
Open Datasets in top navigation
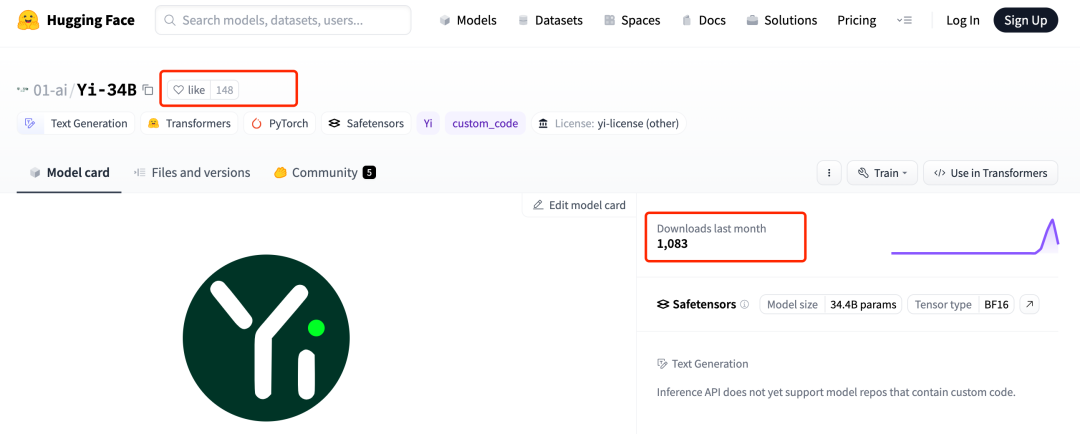[550, 20]
